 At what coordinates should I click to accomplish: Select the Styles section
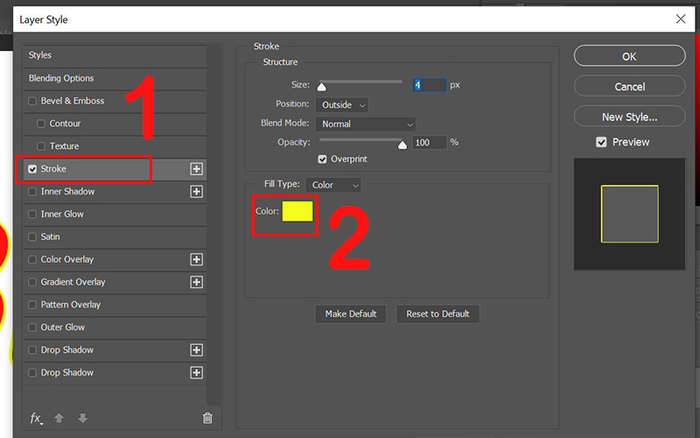point(115,55)
